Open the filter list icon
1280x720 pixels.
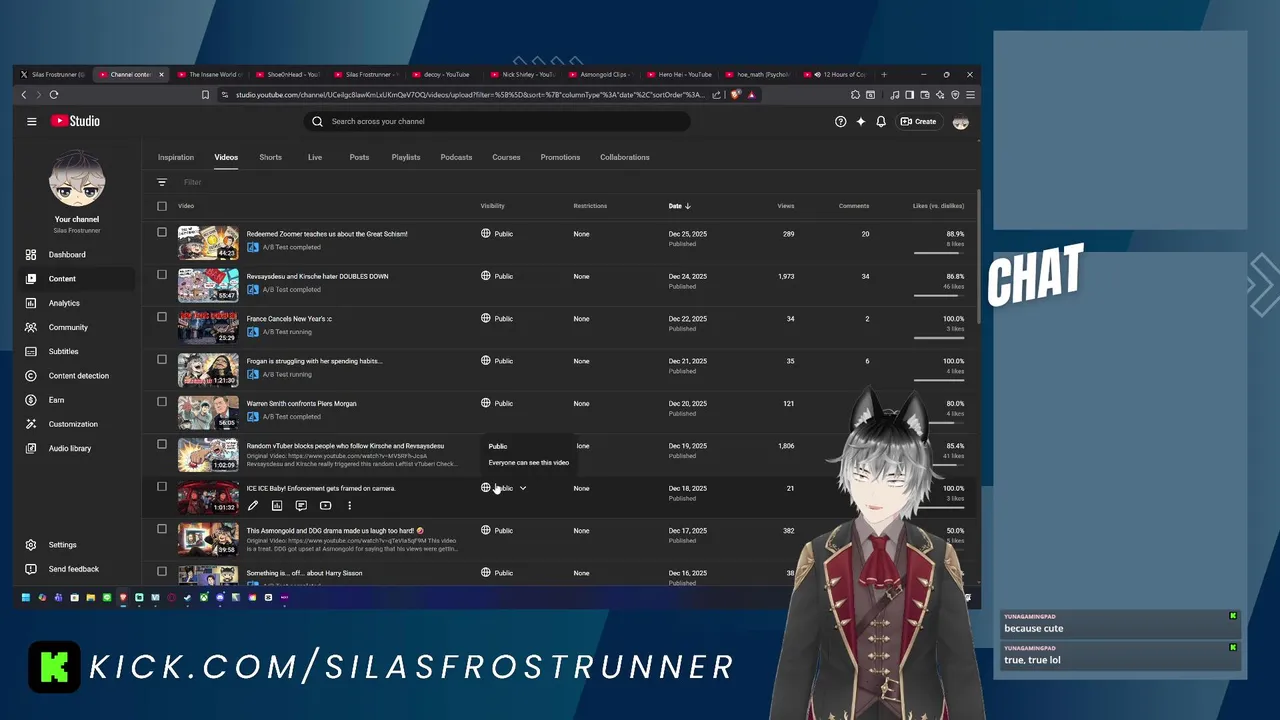coord(162,182)
